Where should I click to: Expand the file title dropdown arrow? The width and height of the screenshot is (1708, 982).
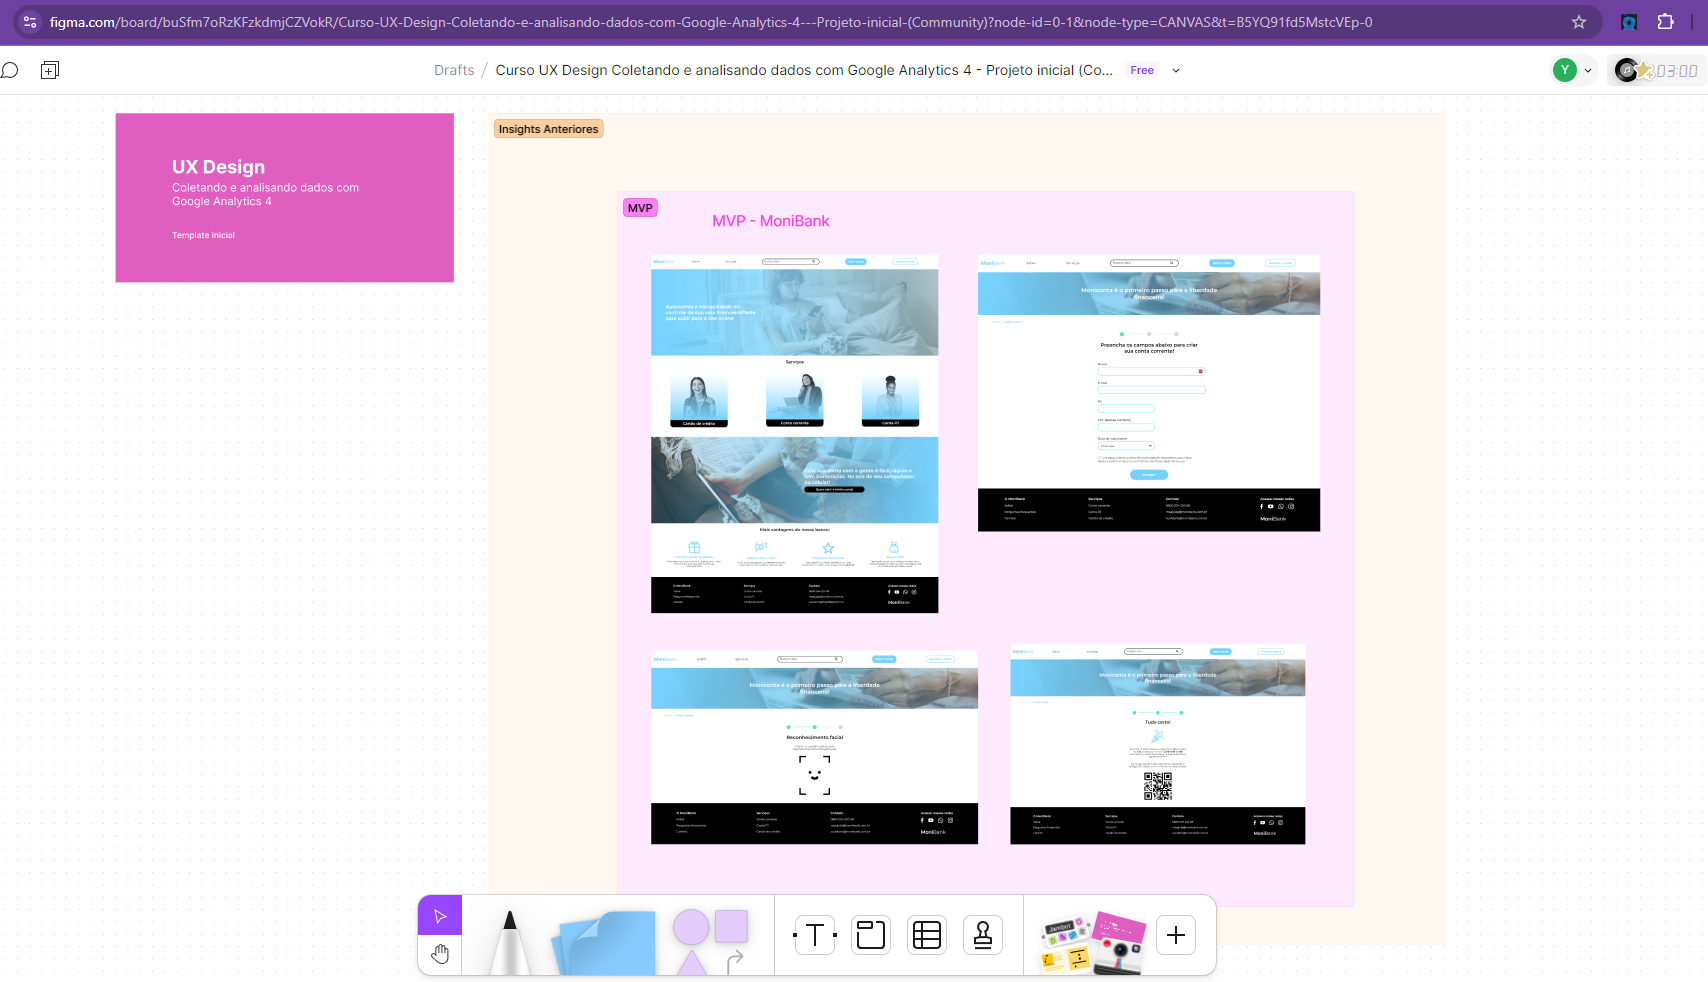1176,71
